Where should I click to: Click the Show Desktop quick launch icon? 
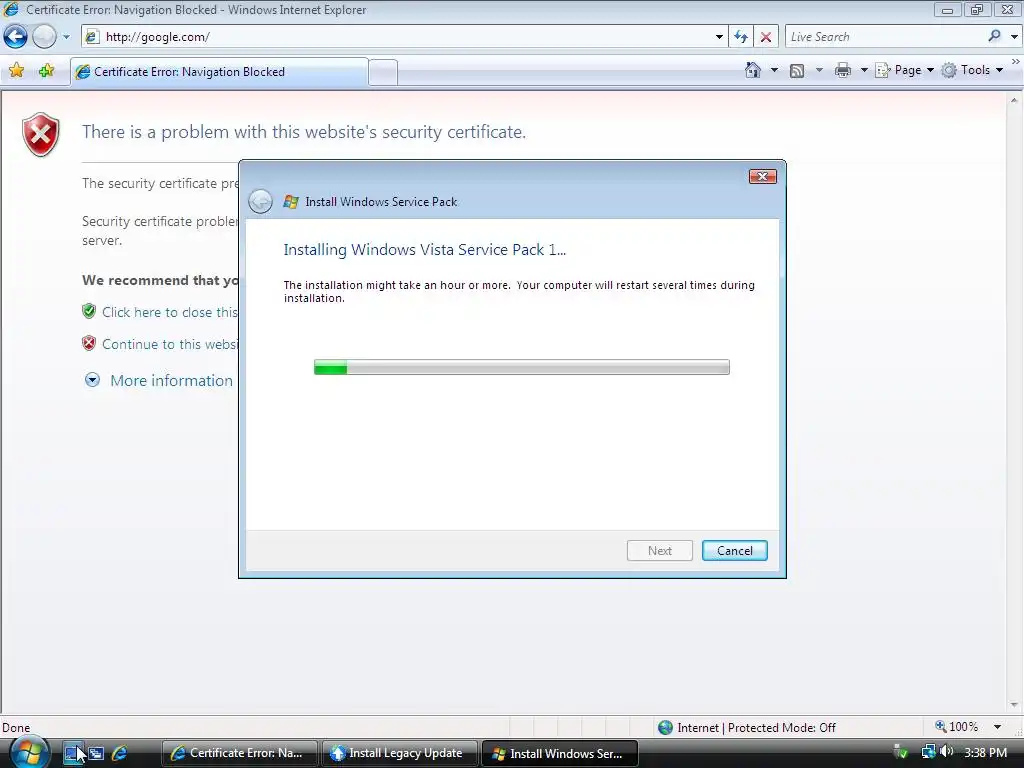(x=72, y=754)
